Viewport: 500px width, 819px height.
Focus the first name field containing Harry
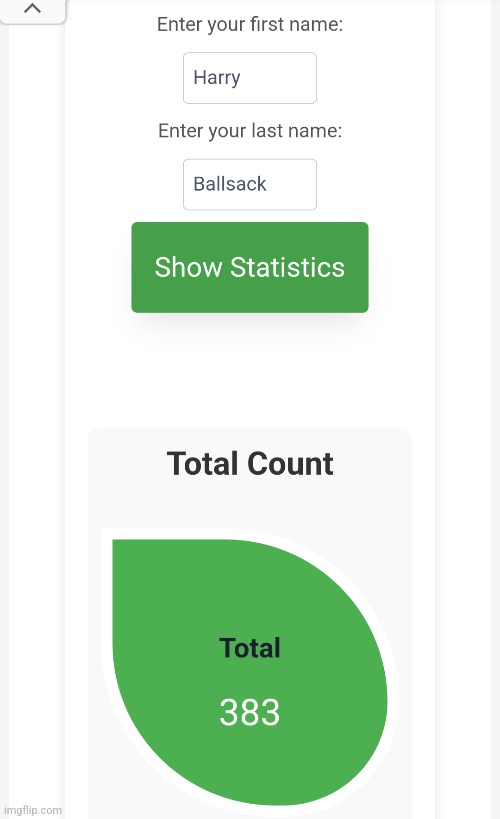click(x=250, y=78)
